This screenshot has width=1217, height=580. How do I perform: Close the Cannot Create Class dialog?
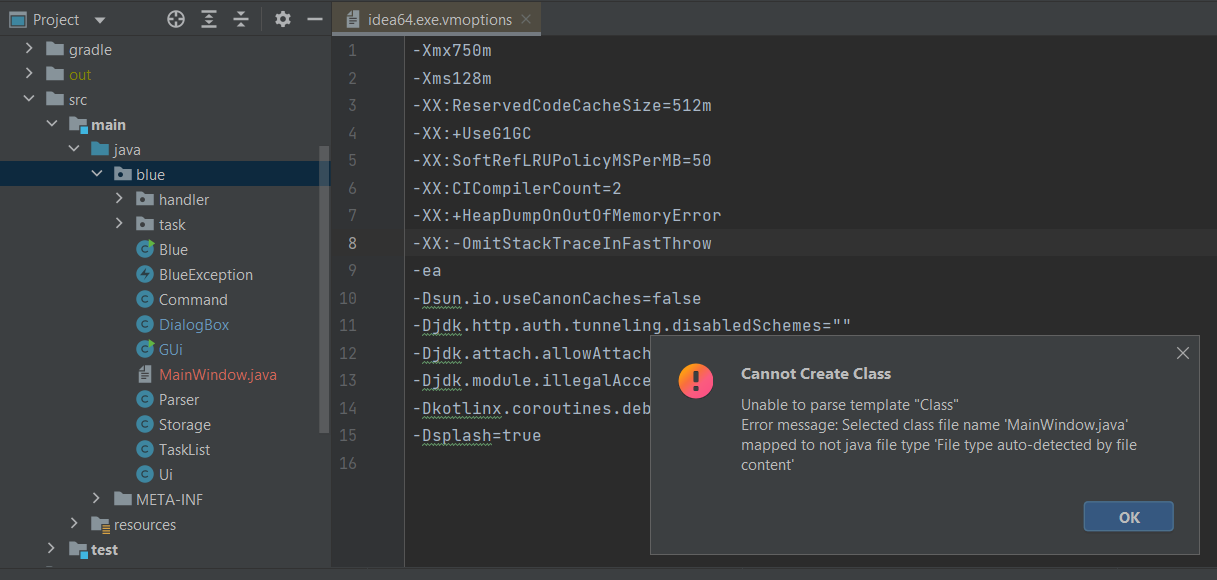[1183, 353]
